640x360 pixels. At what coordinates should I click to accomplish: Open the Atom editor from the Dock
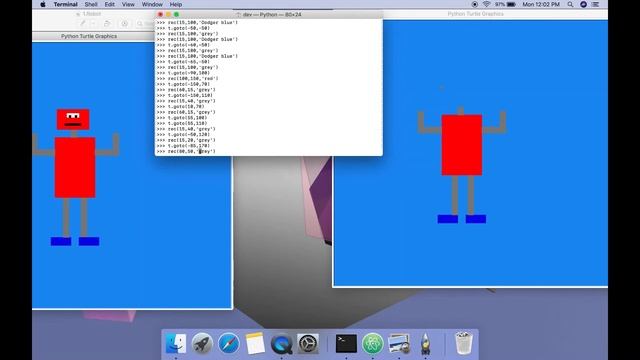pos(373,343)
